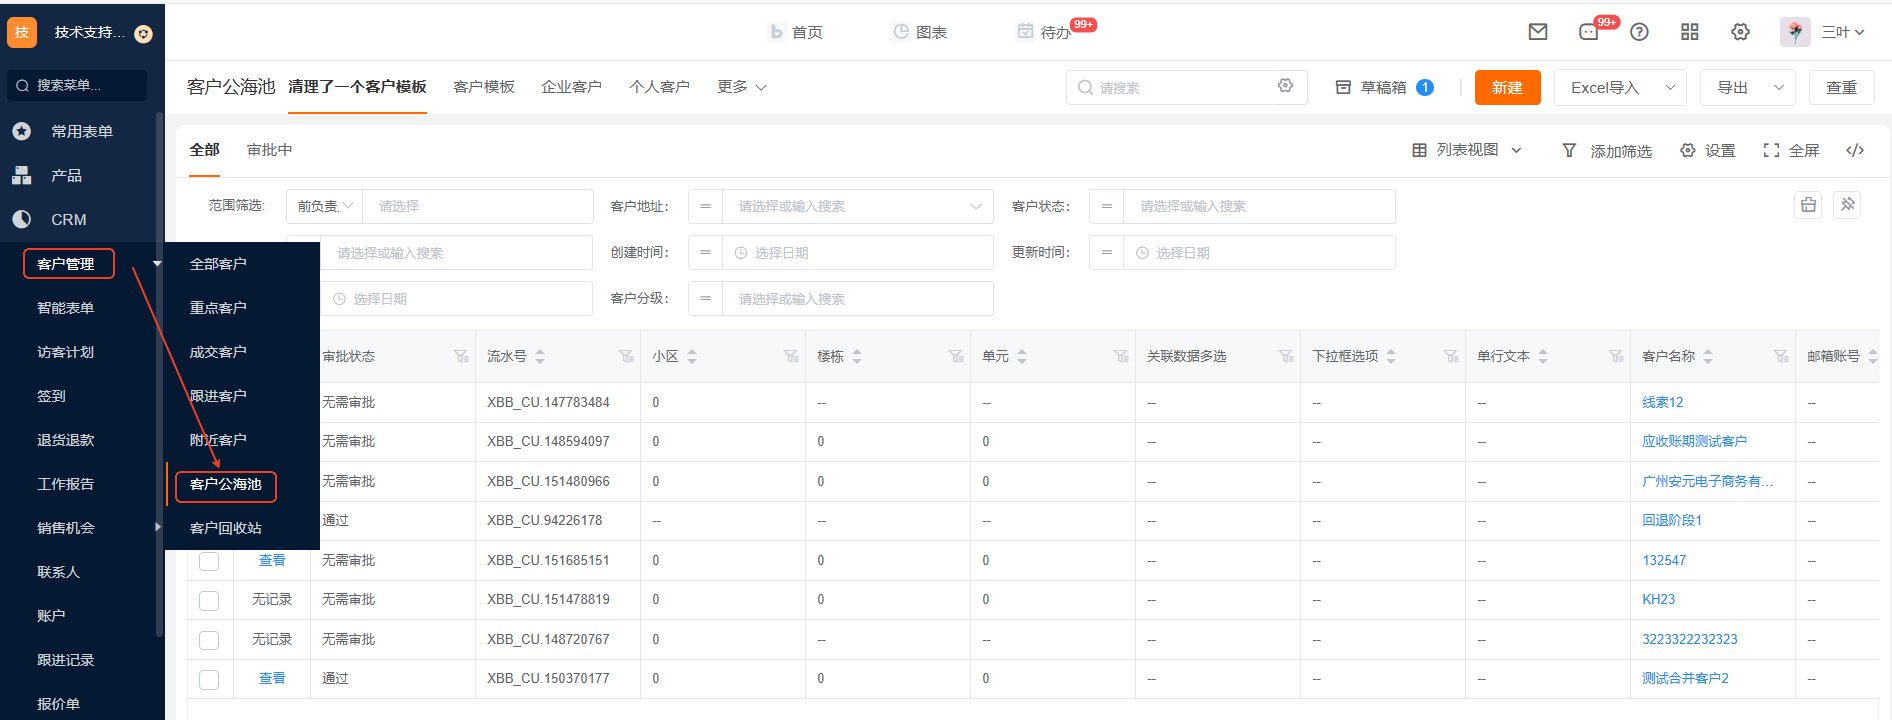1892x720 pixels.
Task: Click the gear icon inside the search box
Action: [x=1285, y=87]
